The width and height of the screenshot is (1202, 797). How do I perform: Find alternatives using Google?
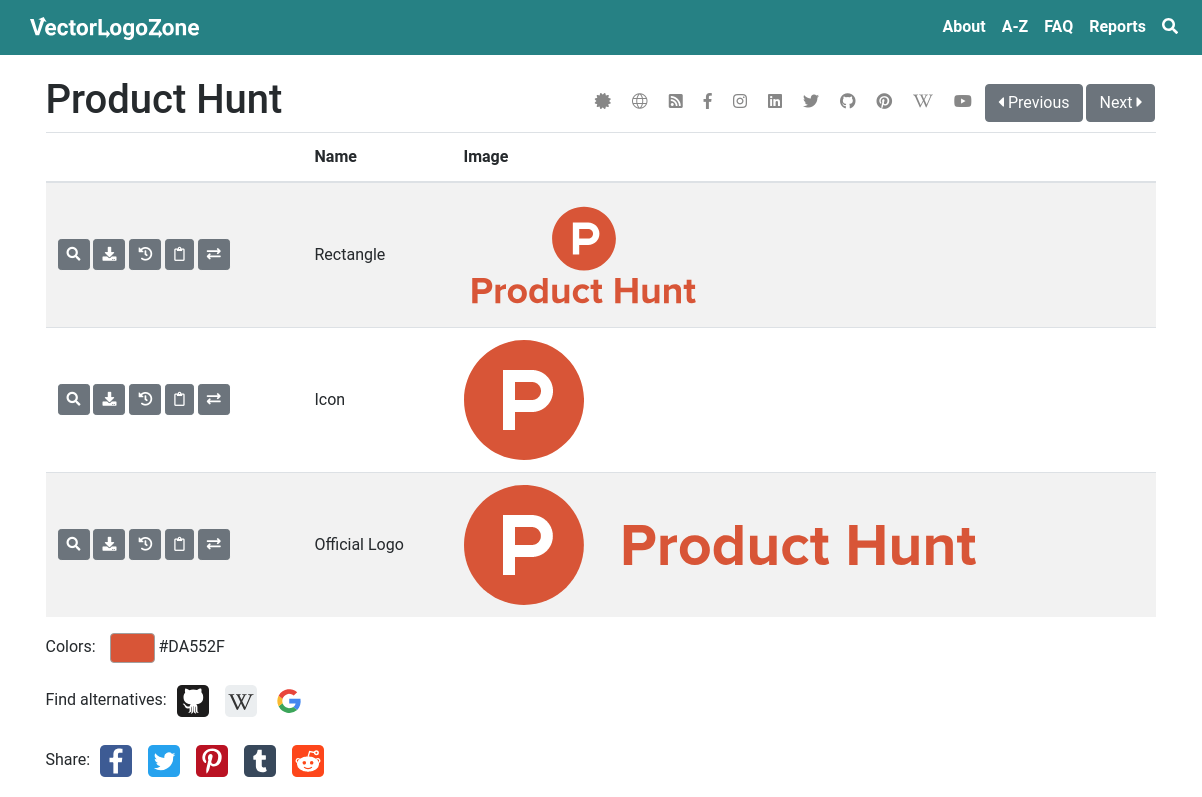point(289,701)
